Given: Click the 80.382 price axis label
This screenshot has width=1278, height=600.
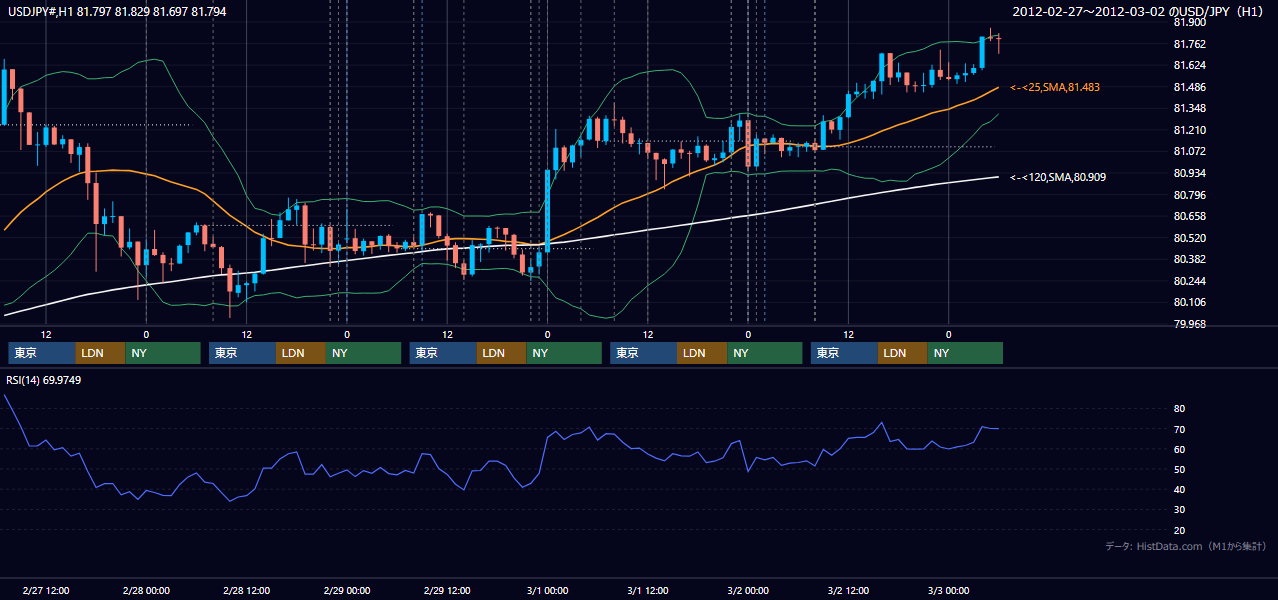Looking at the screenshot, I should tap(1189, 259).
